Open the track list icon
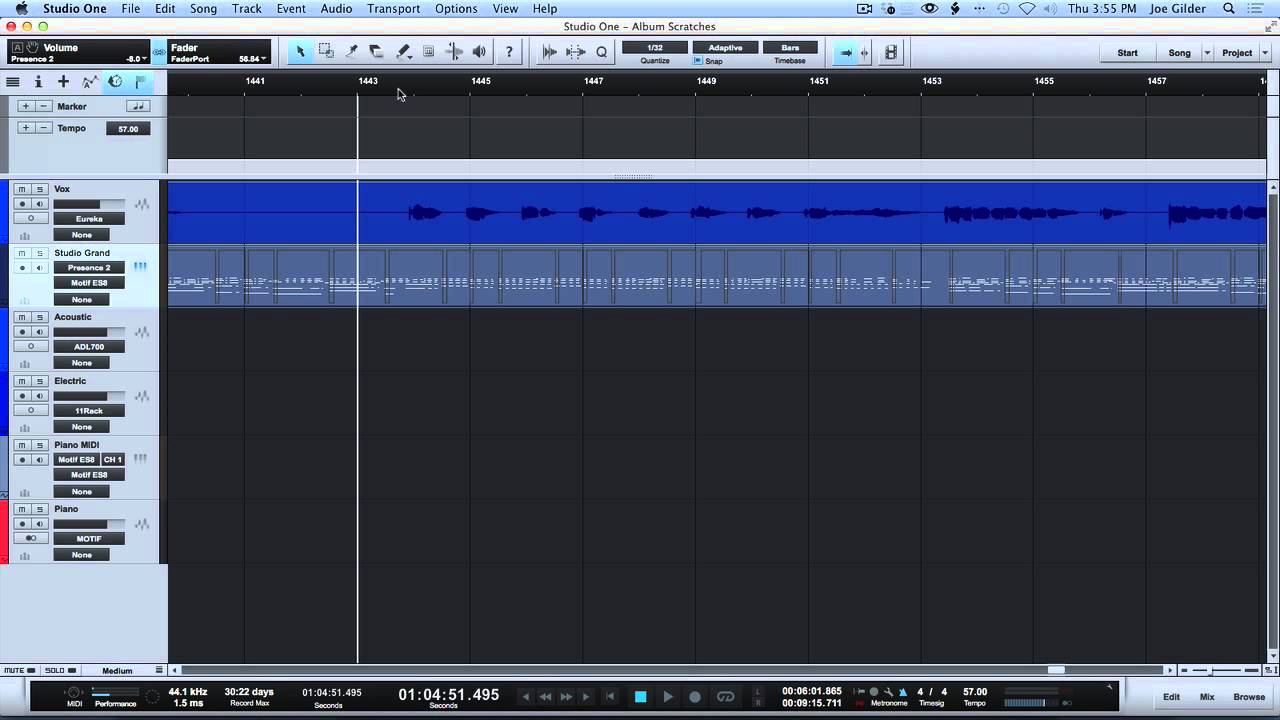Screen dimensions: 1280x720 13,82
